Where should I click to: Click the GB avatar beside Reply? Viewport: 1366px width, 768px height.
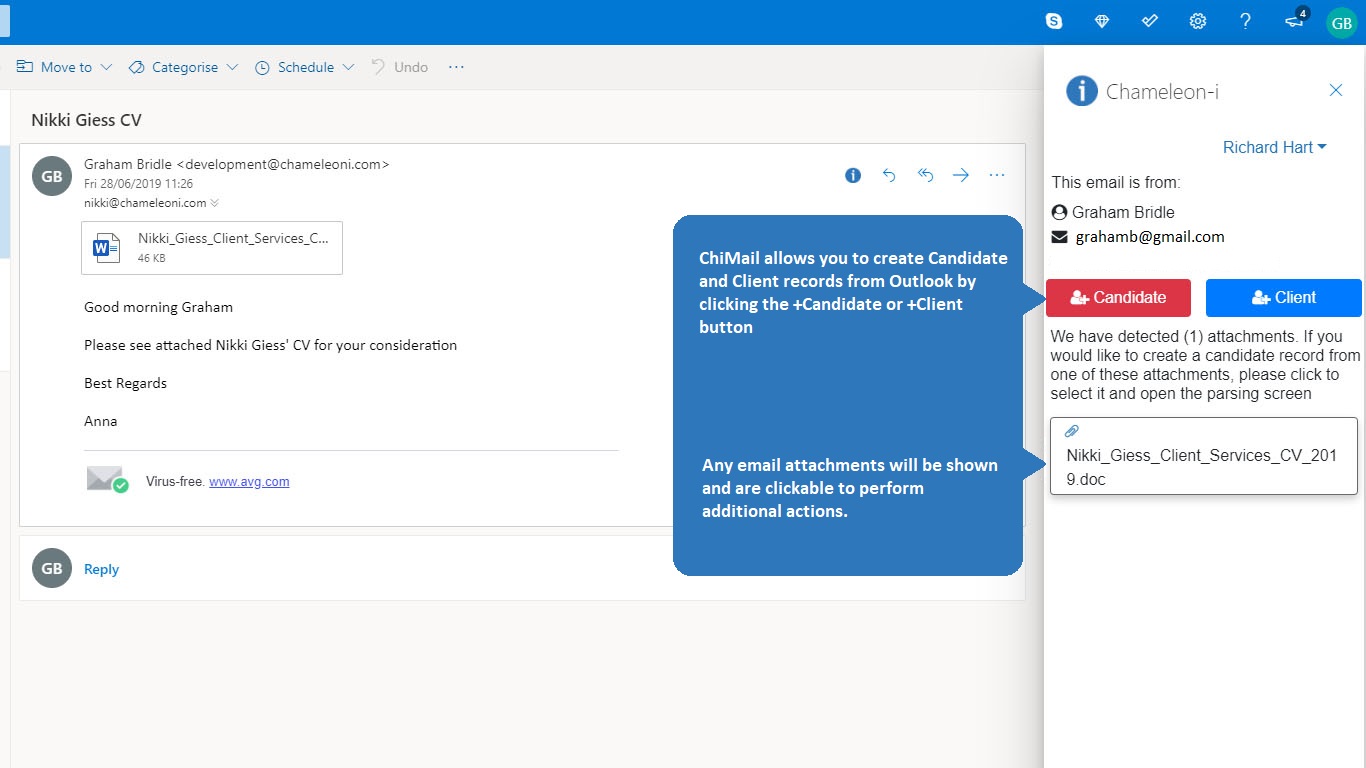52,568
